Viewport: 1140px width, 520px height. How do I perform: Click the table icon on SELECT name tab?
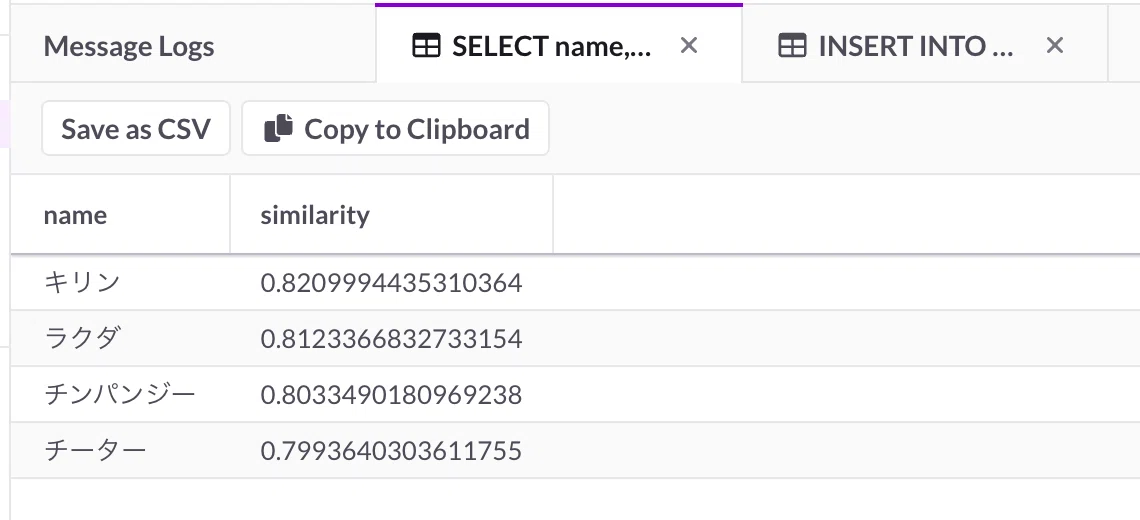426,46
